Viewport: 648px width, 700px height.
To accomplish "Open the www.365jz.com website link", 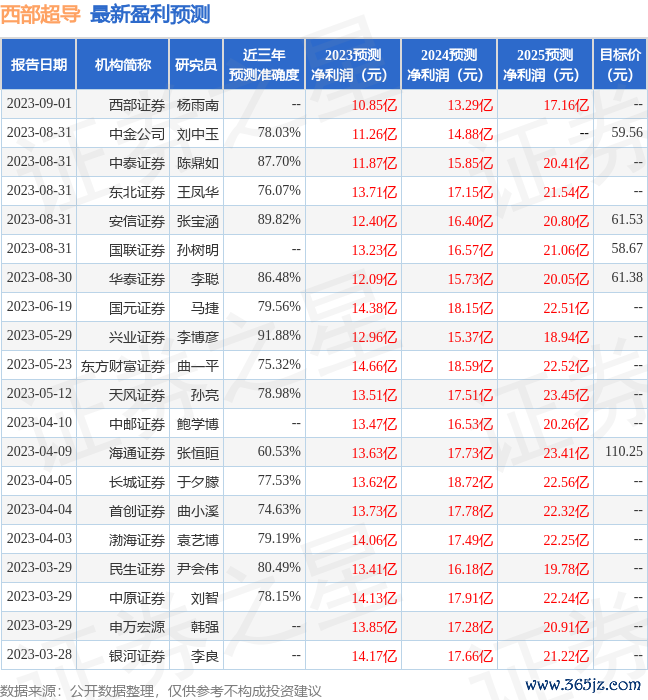I will tap(583, 685).
